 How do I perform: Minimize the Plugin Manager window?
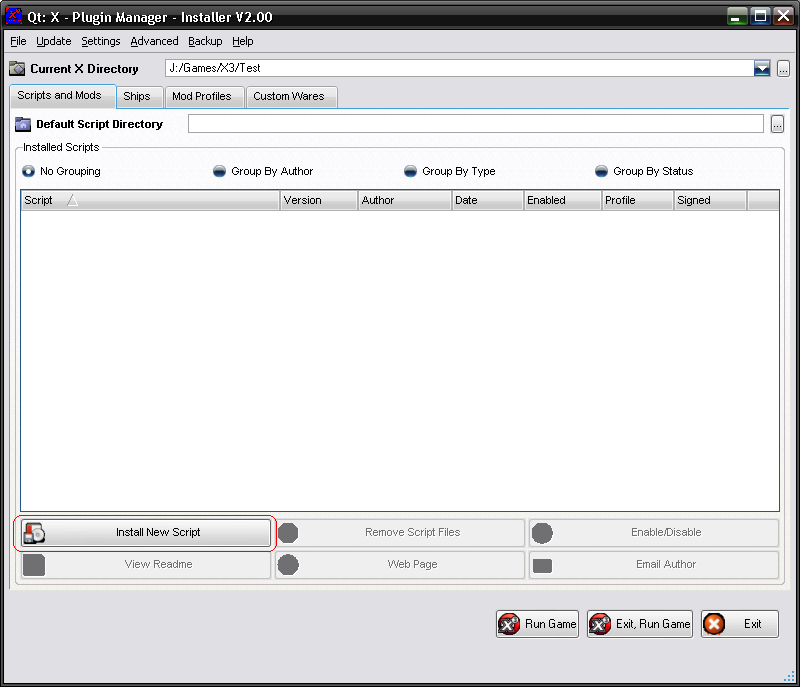pyautogui.click(x=737, y=16)
